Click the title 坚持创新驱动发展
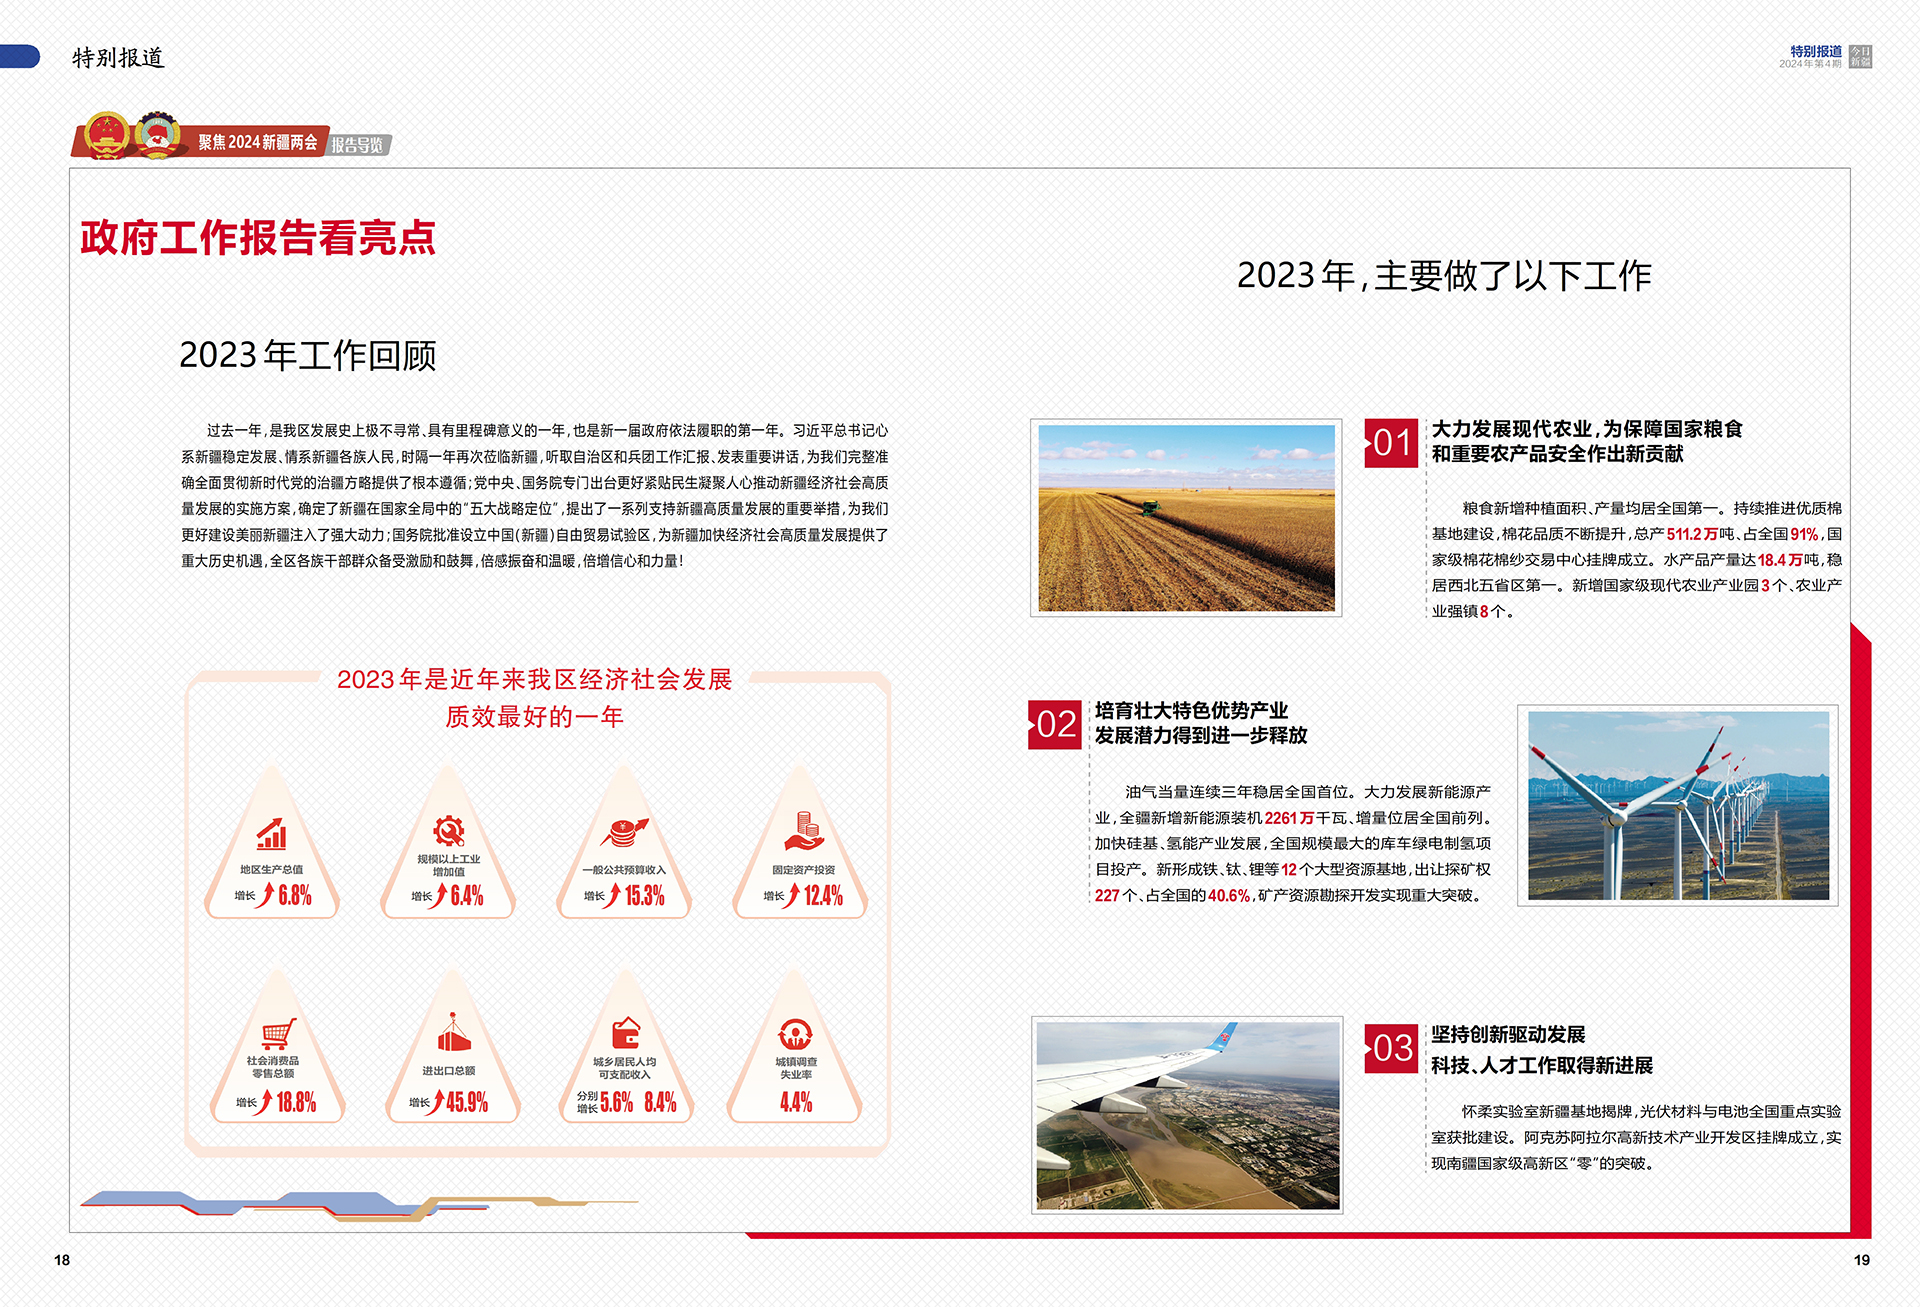This screenshot has height=1307, width=1920. point(1508,1034)
